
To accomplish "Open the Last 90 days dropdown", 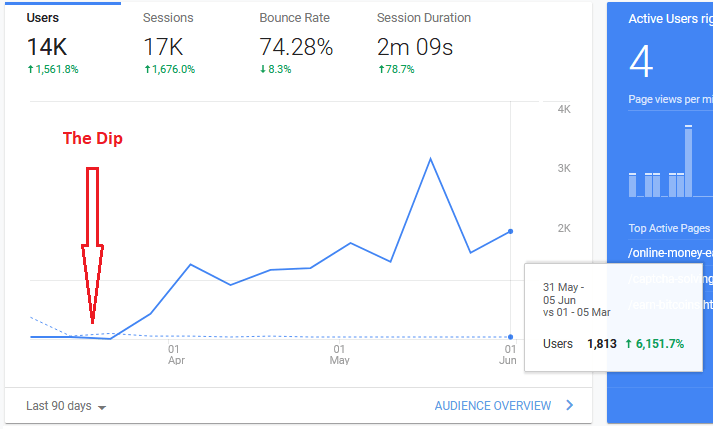I will point(66,406).
